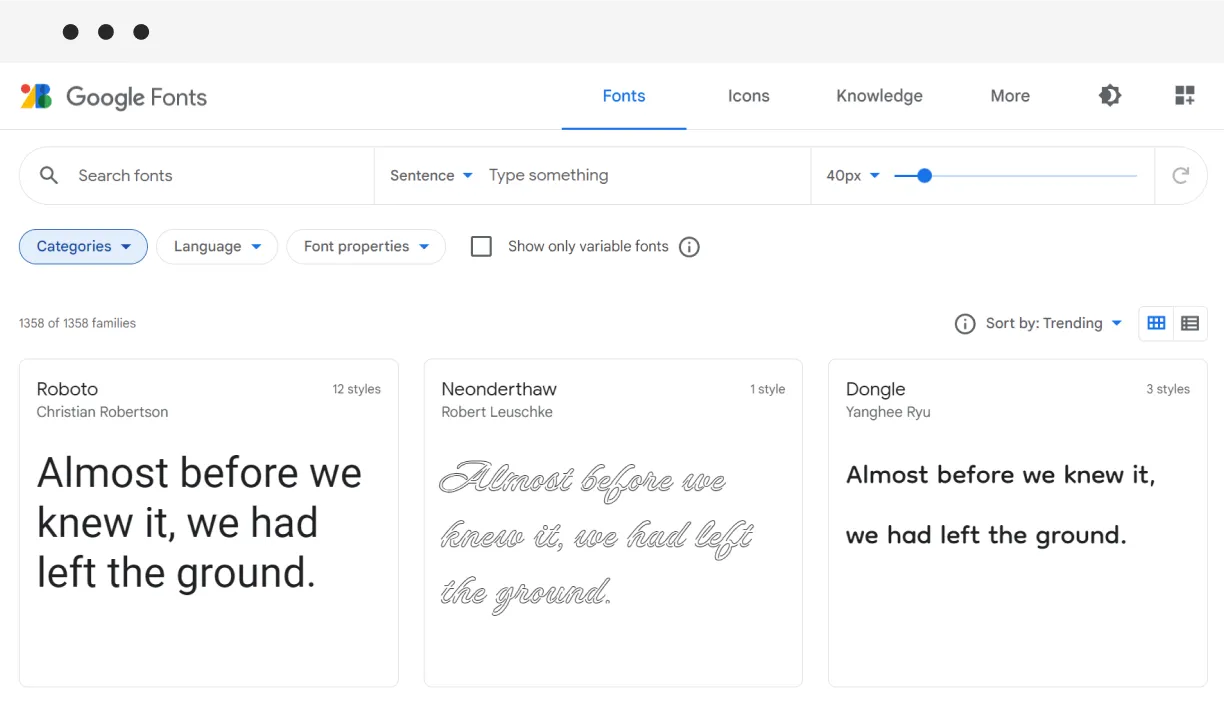Open Sort by: Trending dropdown
Screen dimensions: 1224x707
[1054, 323]
